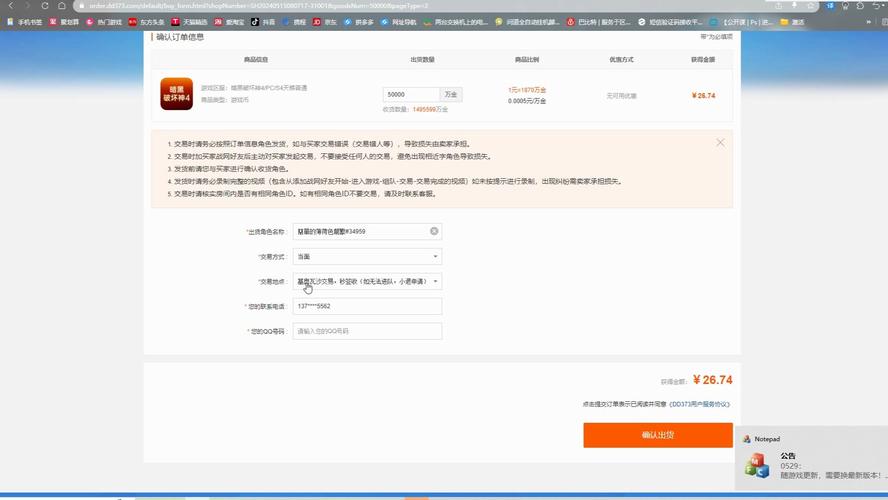Open the DD373用户服务协议 link
Viewport: 888px width, 500px height.
pyautogui.click(x=699, y=404)
